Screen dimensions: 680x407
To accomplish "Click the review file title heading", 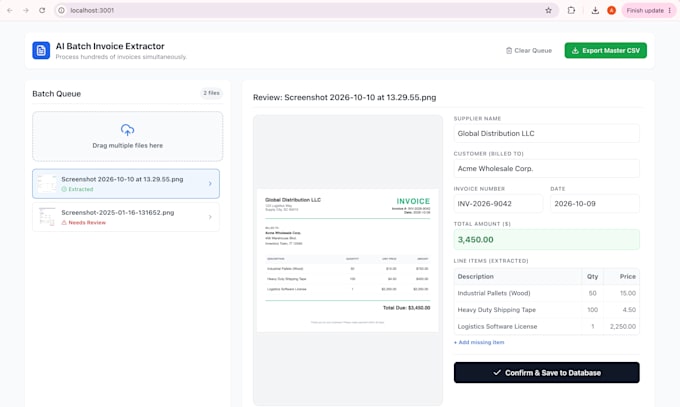I will point(344,98).
